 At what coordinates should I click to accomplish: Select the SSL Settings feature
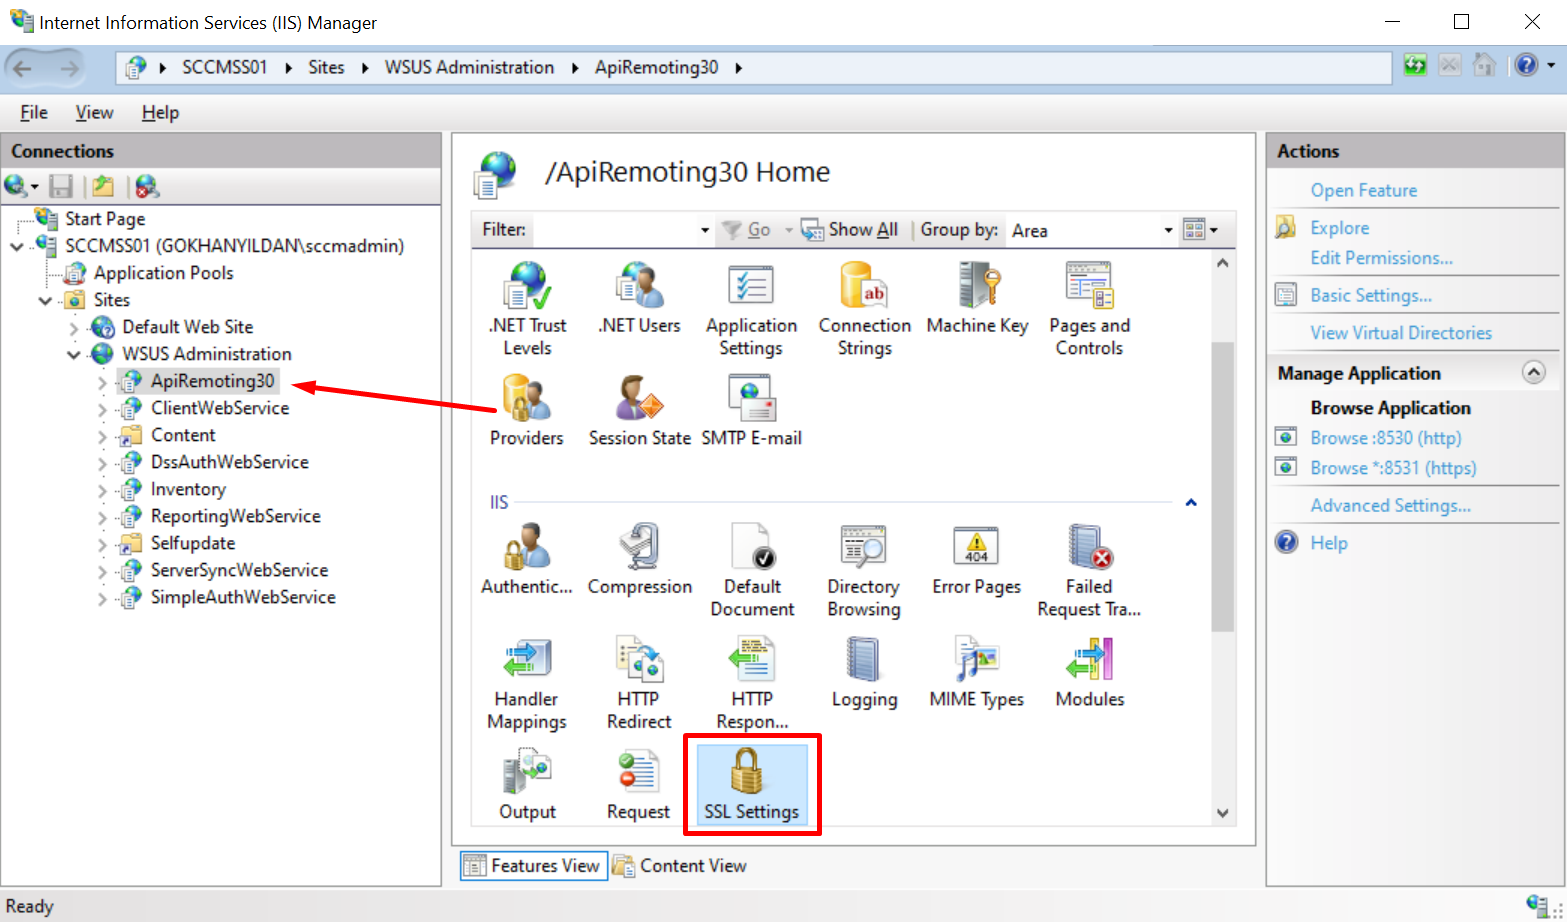pyautogui.click(x=751, y=784)
